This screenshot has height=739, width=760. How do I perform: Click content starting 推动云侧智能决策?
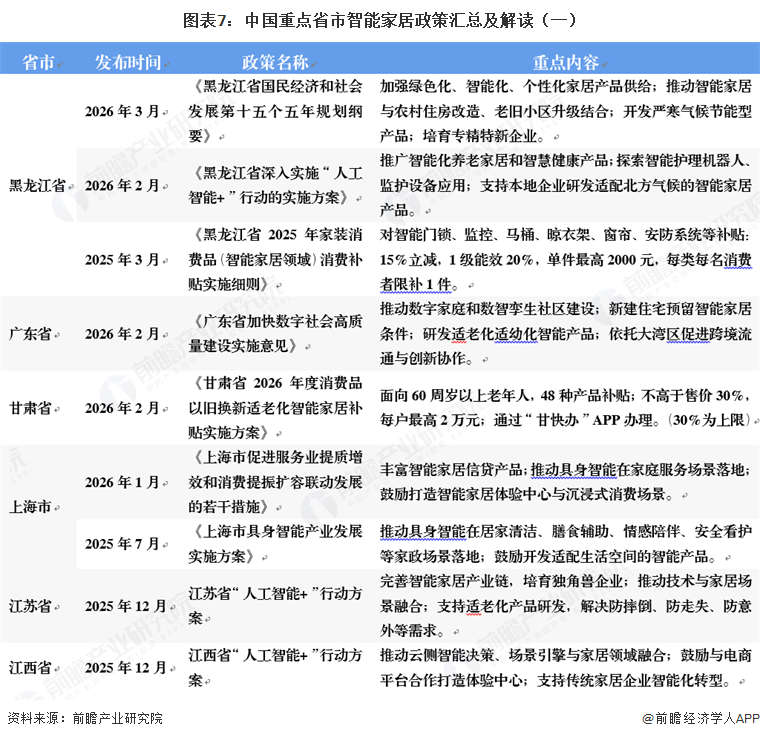(566, 668)
